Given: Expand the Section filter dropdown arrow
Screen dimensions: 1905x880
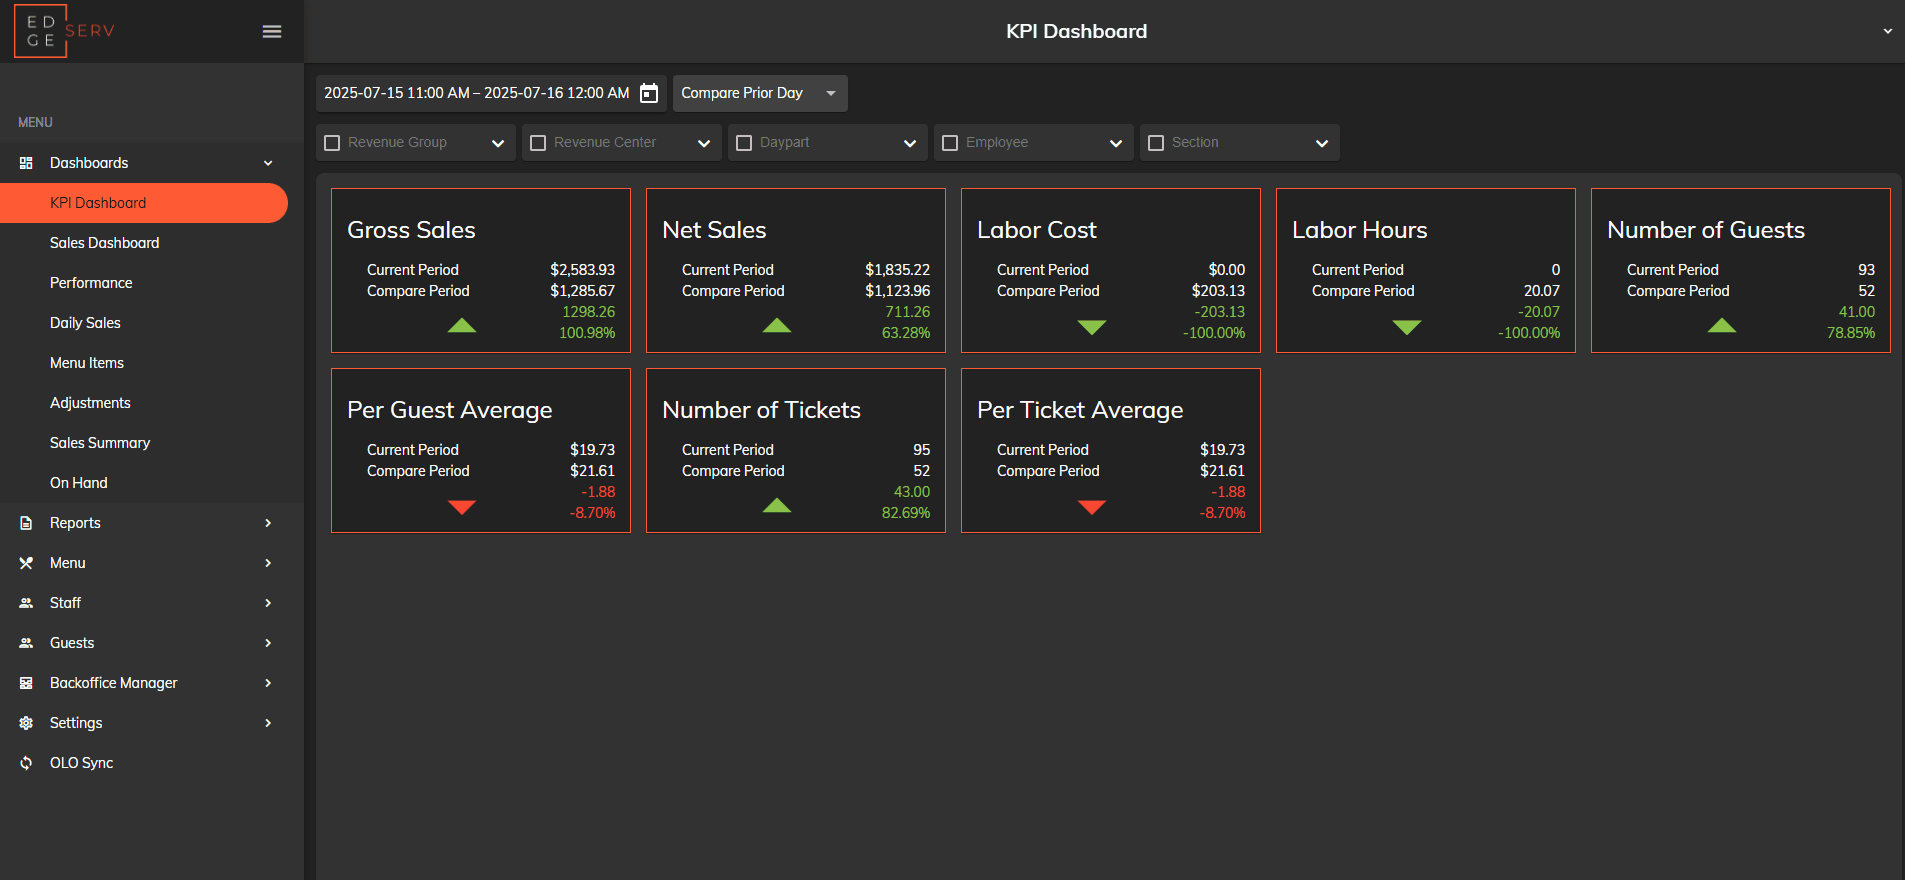Looking at the screenshot, I should point(1321,143).
